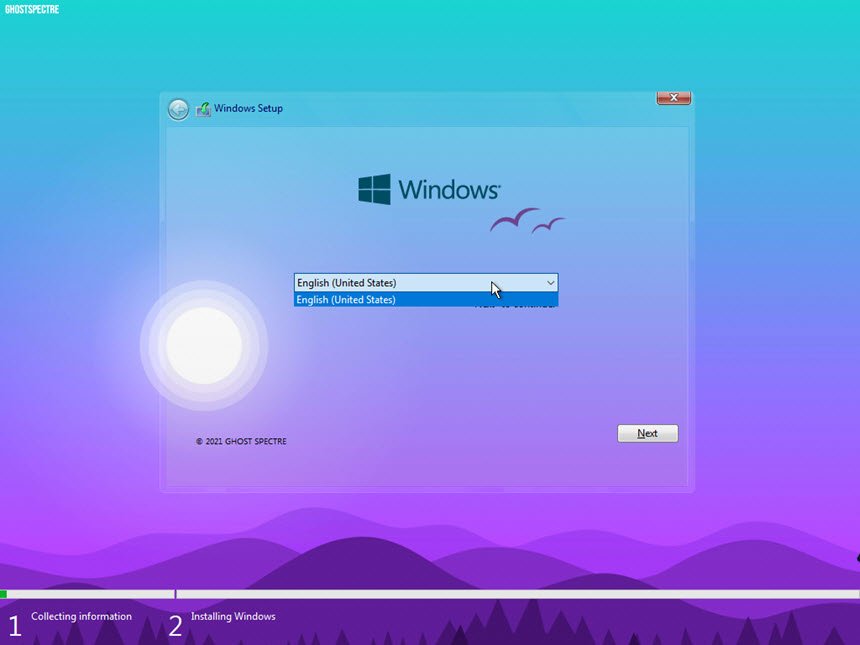Click the round back arrow button

(x=178, y=109)
